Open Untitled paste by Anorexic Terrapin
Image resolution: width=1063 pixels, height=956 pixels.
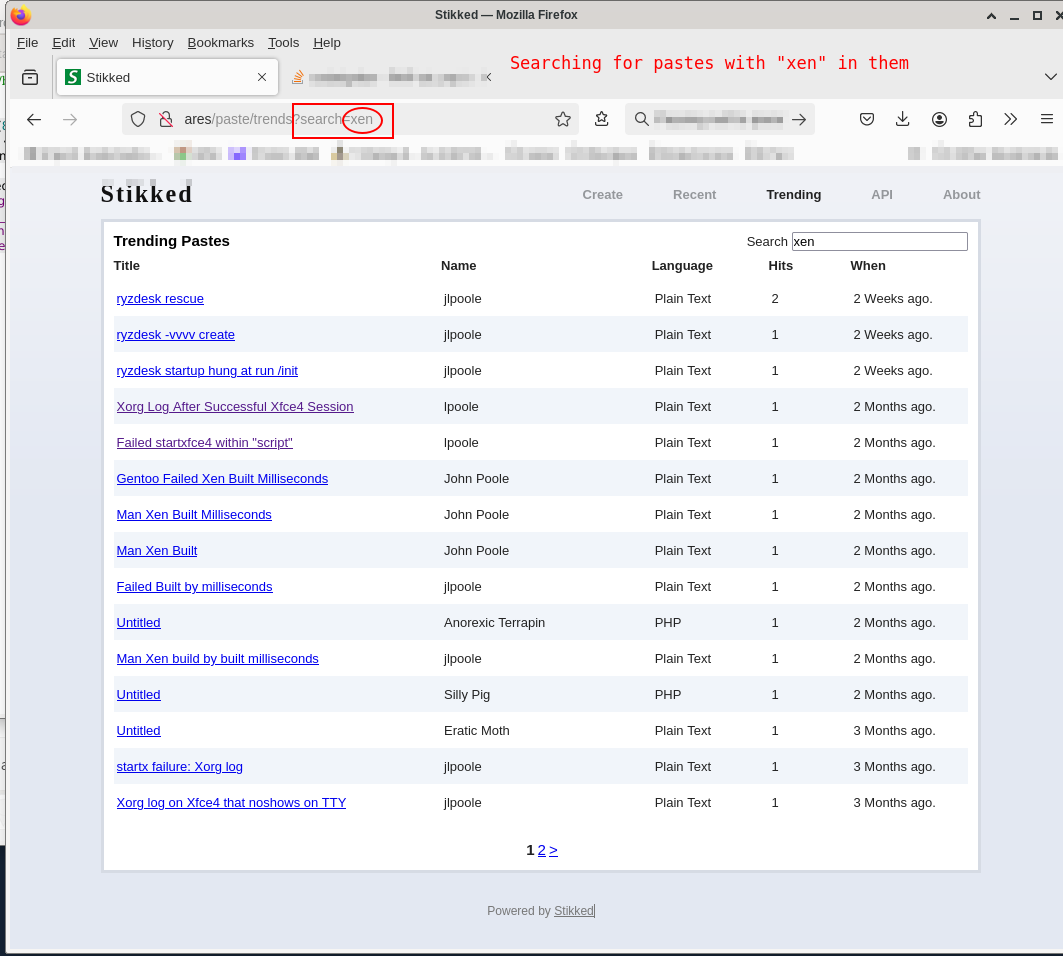point(138,622)
